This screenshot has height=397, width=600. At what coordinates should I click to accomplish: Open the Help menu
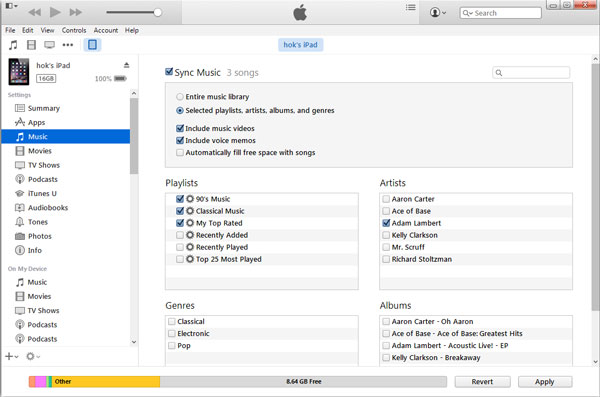[x=132, y=30]
